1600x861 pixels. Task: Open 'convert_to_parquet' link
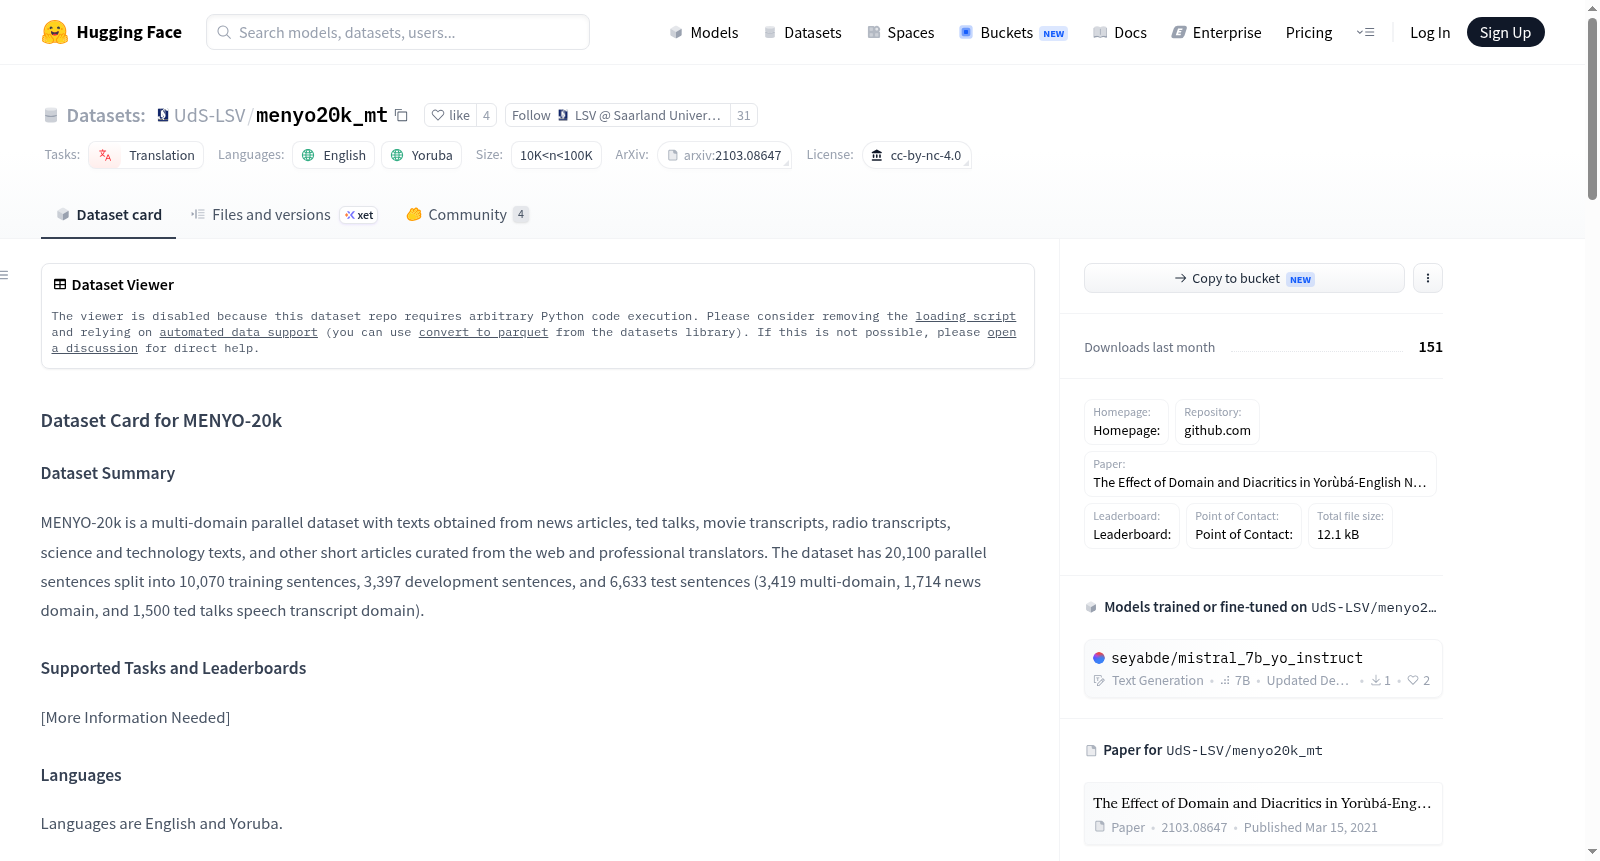click(483, 332)
